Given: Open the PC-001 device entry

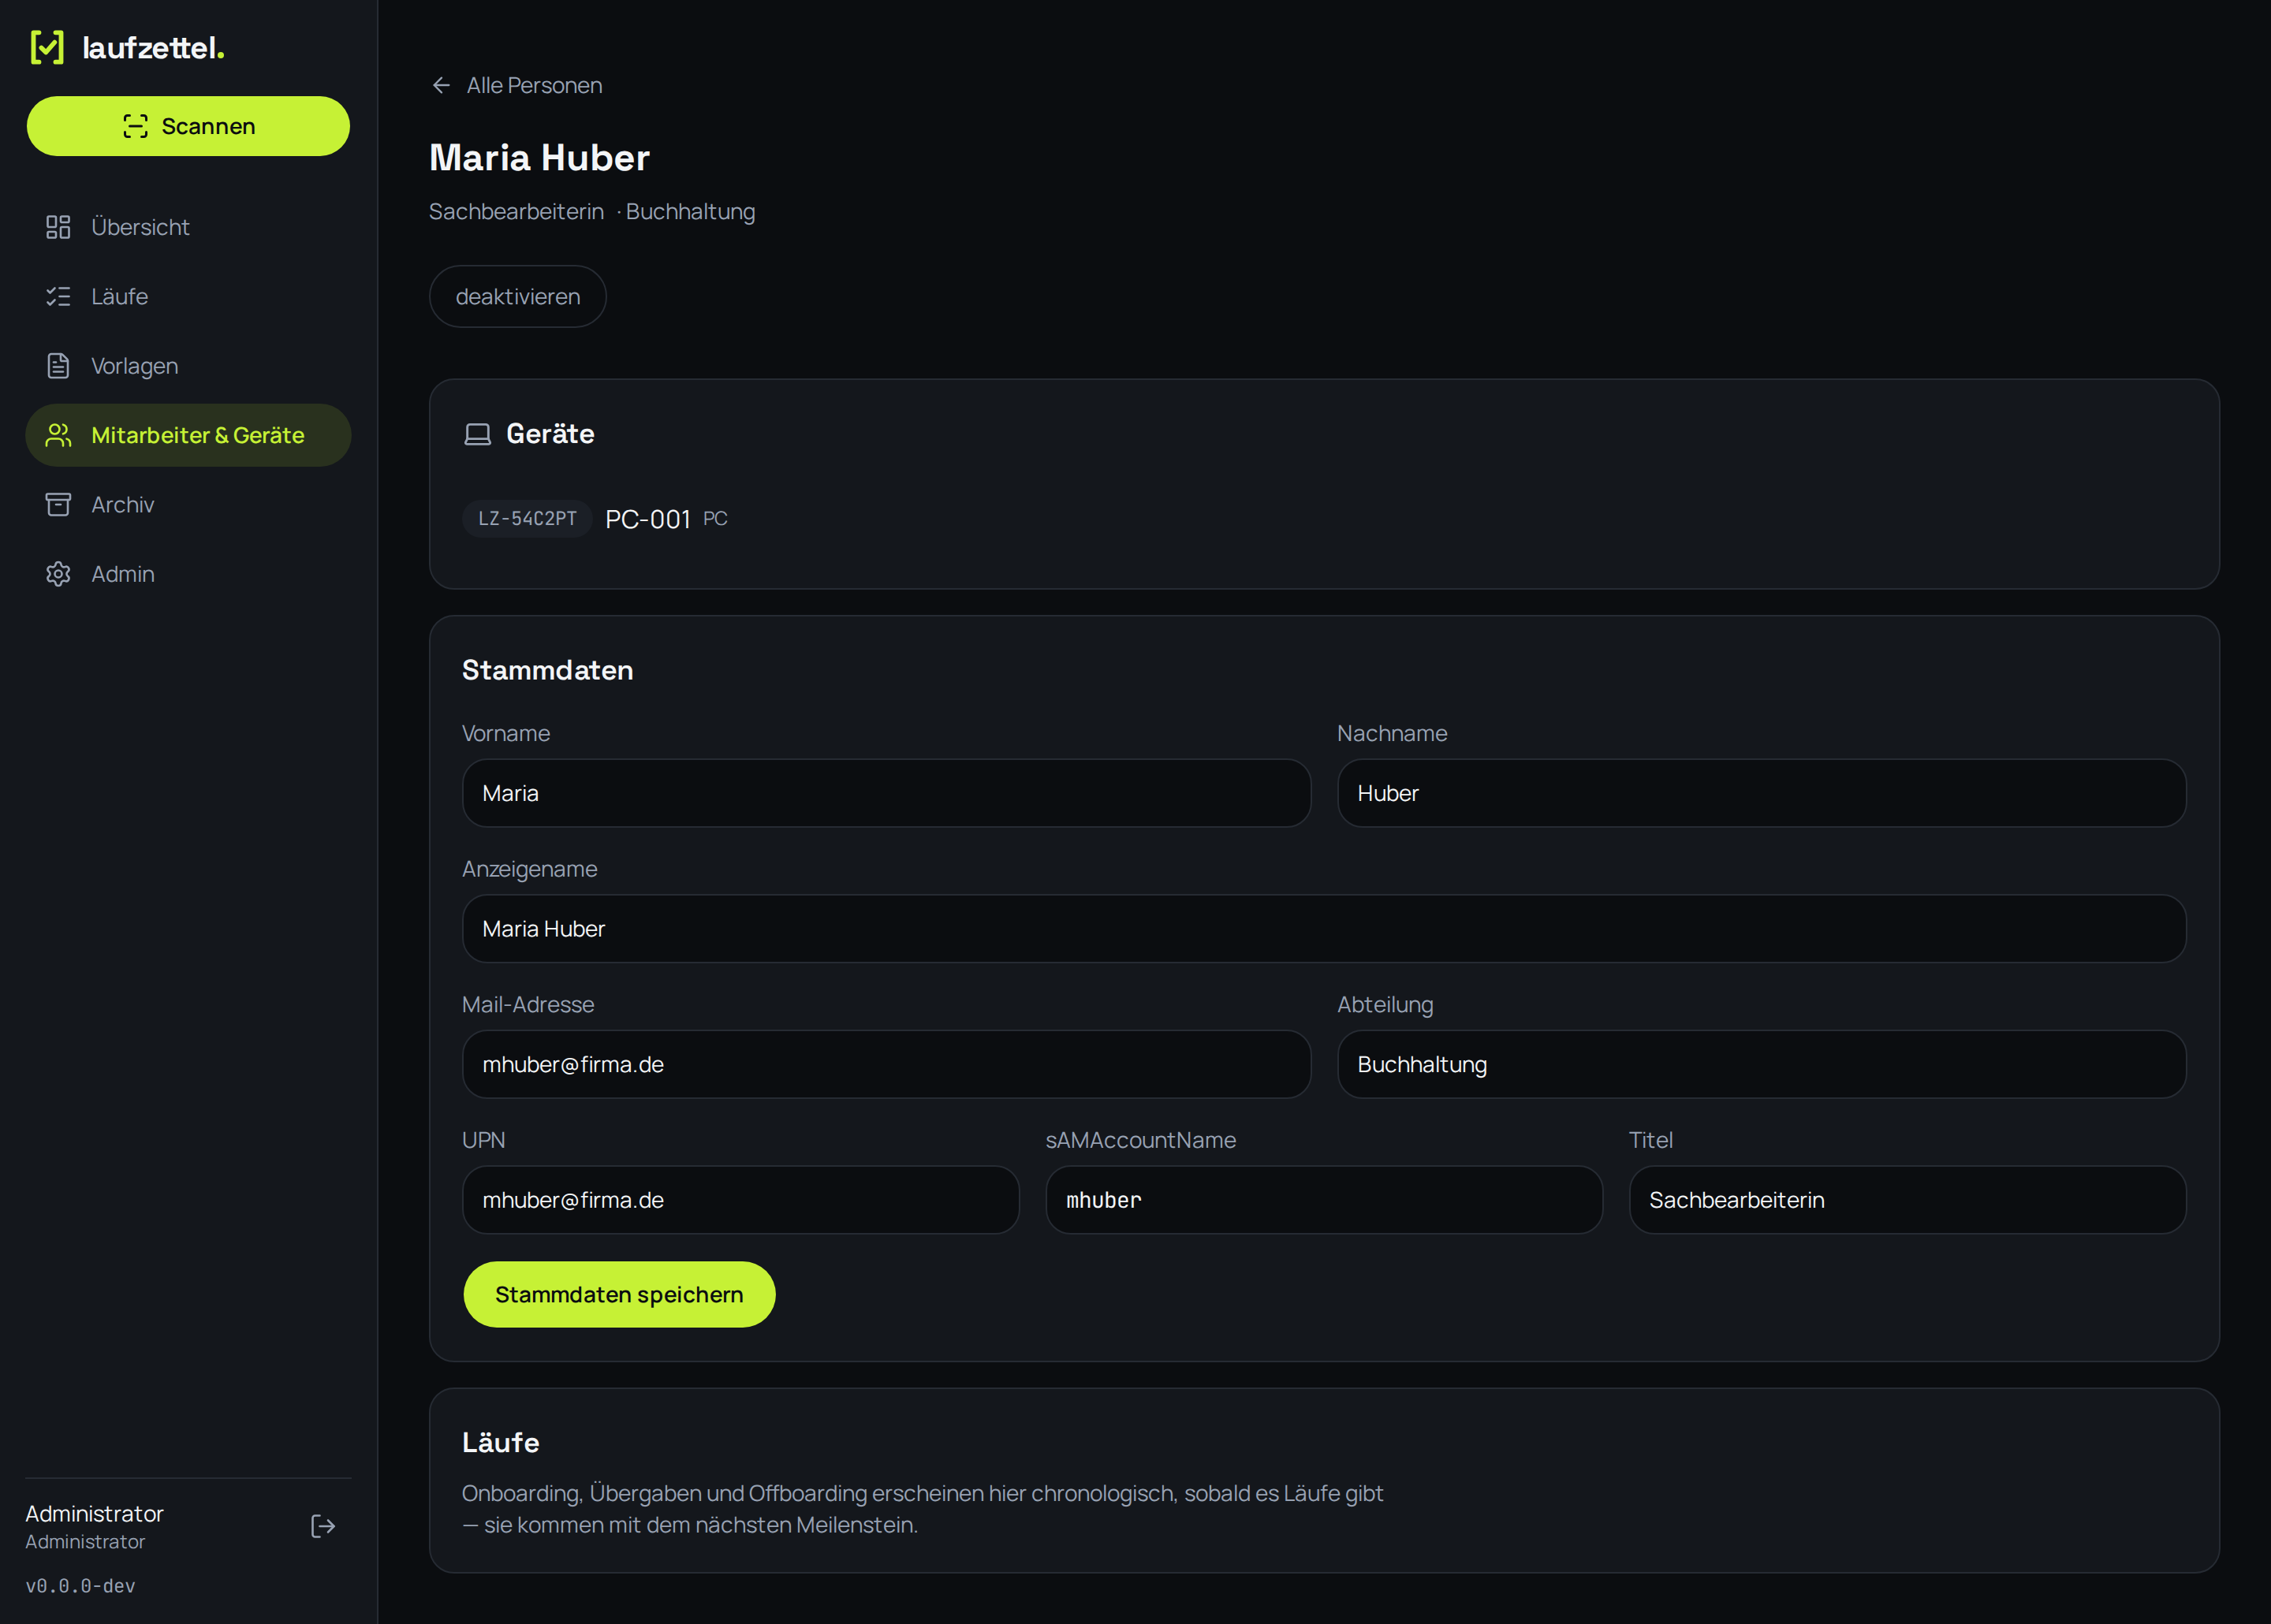Looking at the screenshot, I should pyautogui.click(x=648, y=519).
